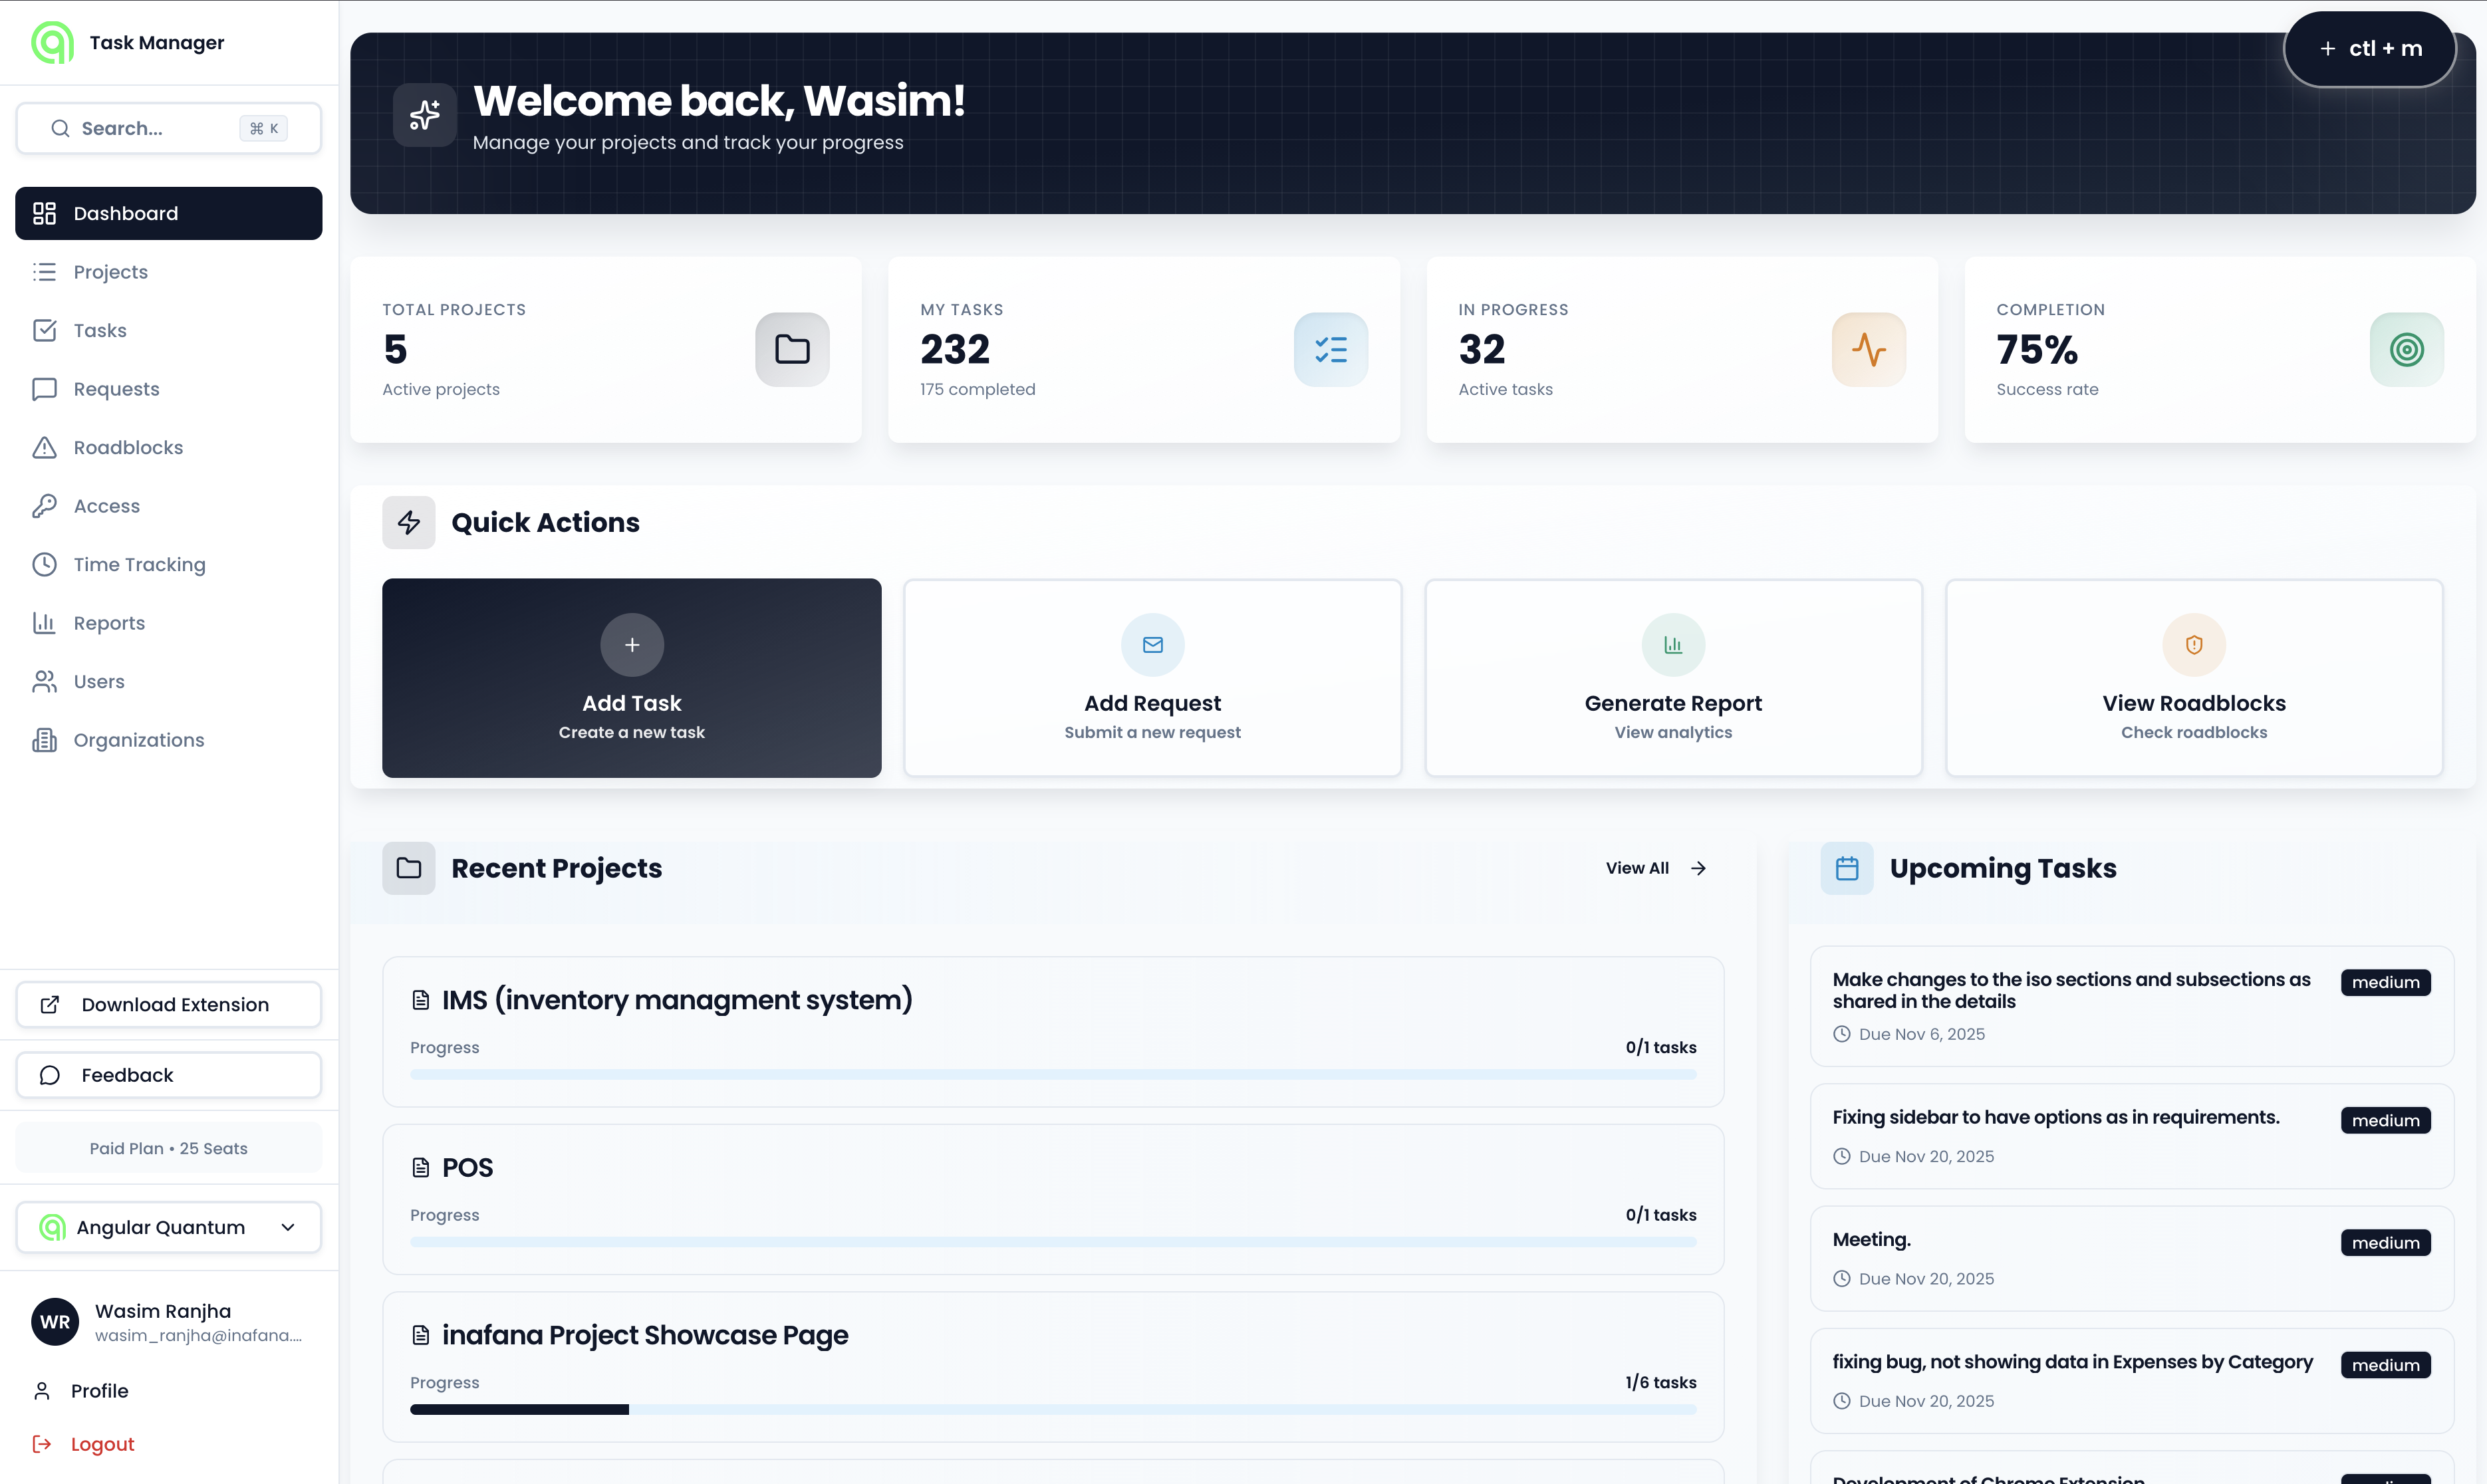Click Generate Report to view analytics

(x=1672, y=678)
